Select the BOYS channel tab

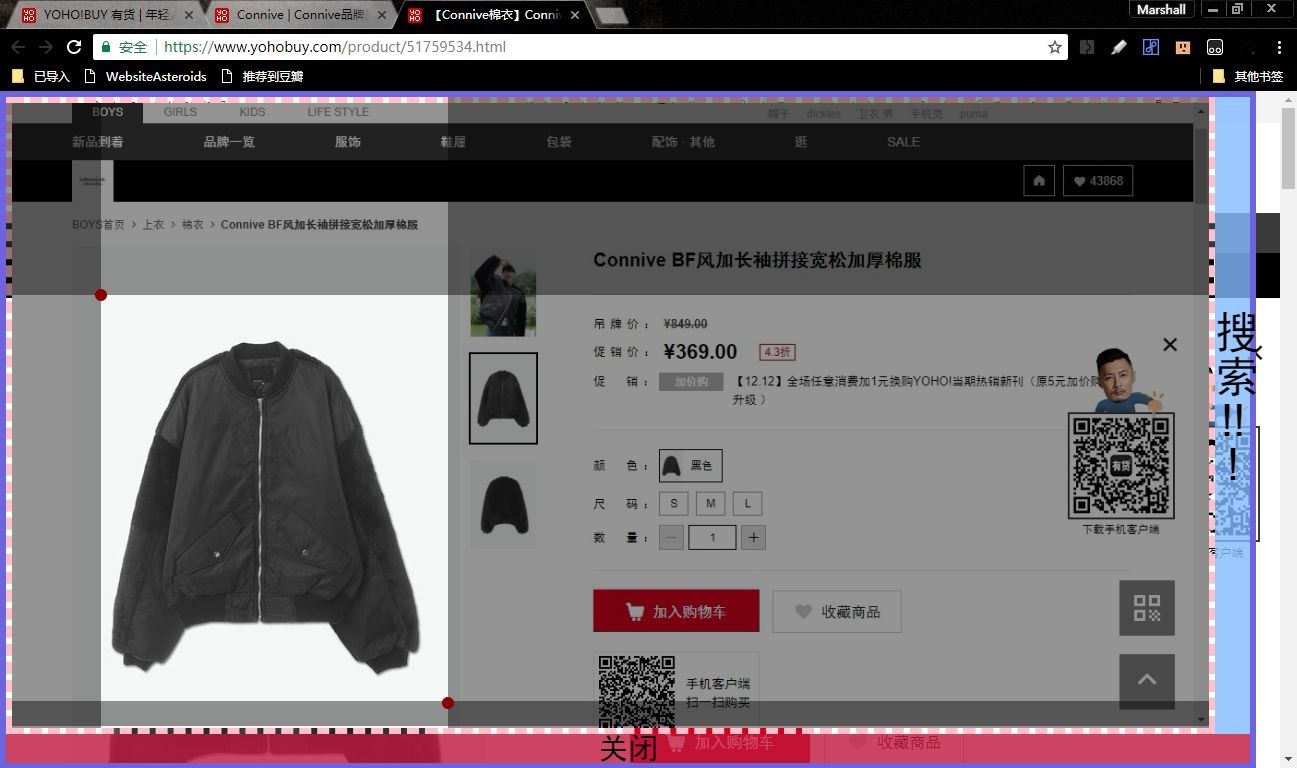click(108, 112)
